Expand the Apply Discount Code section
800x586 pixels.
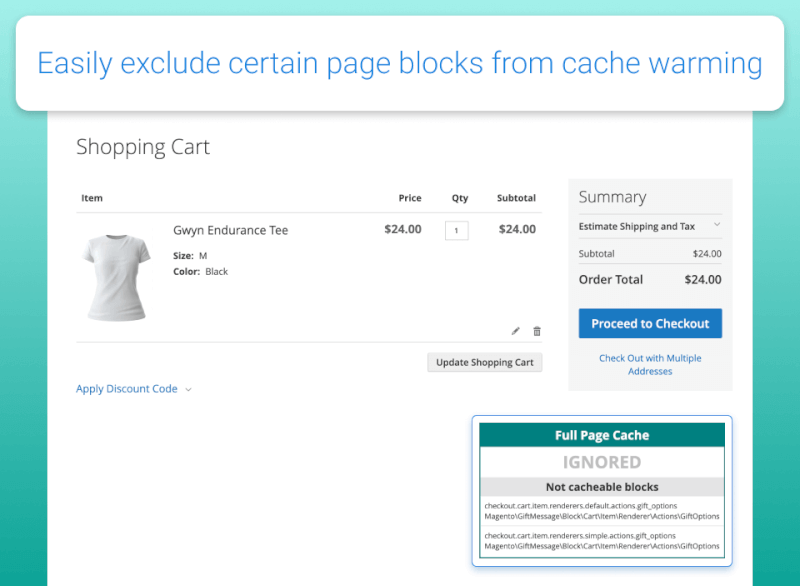pyautogui.click(x=127, y=389)
